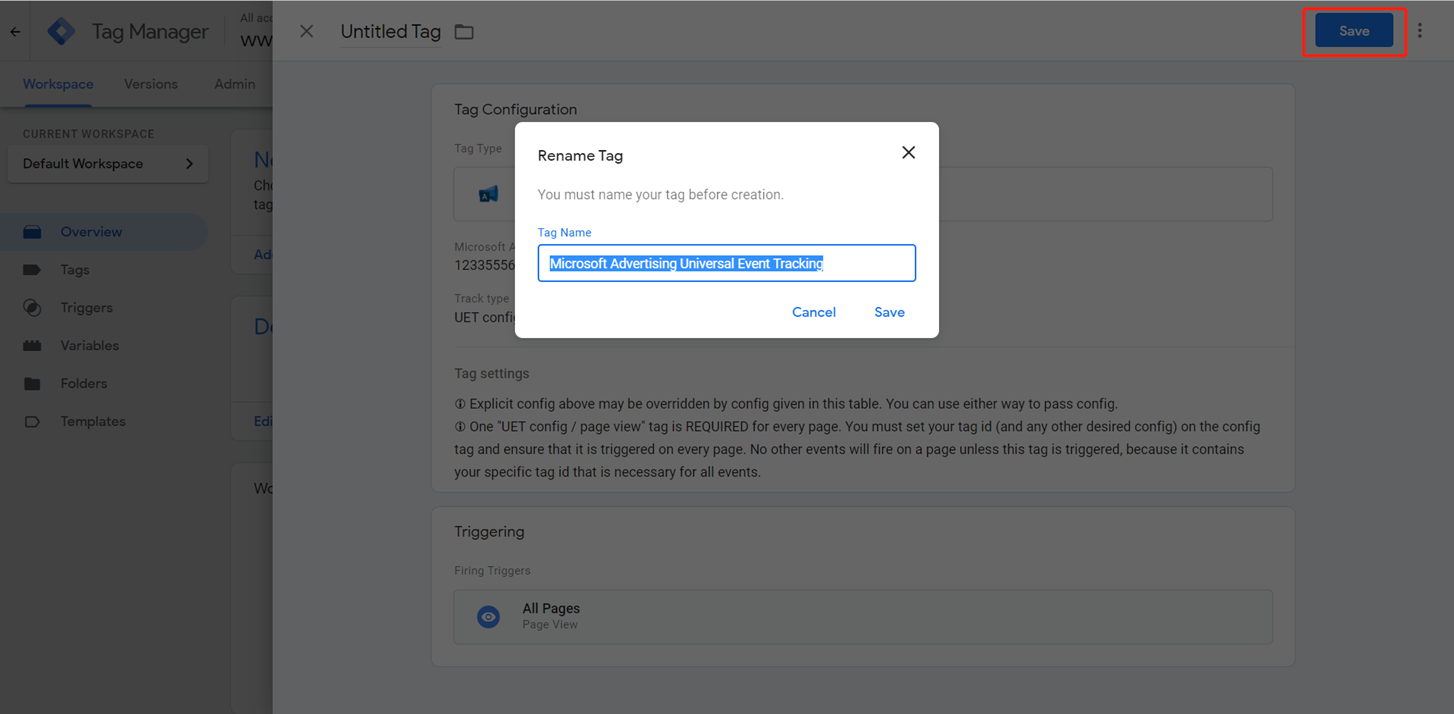Switch to the Admin tab

235,84
